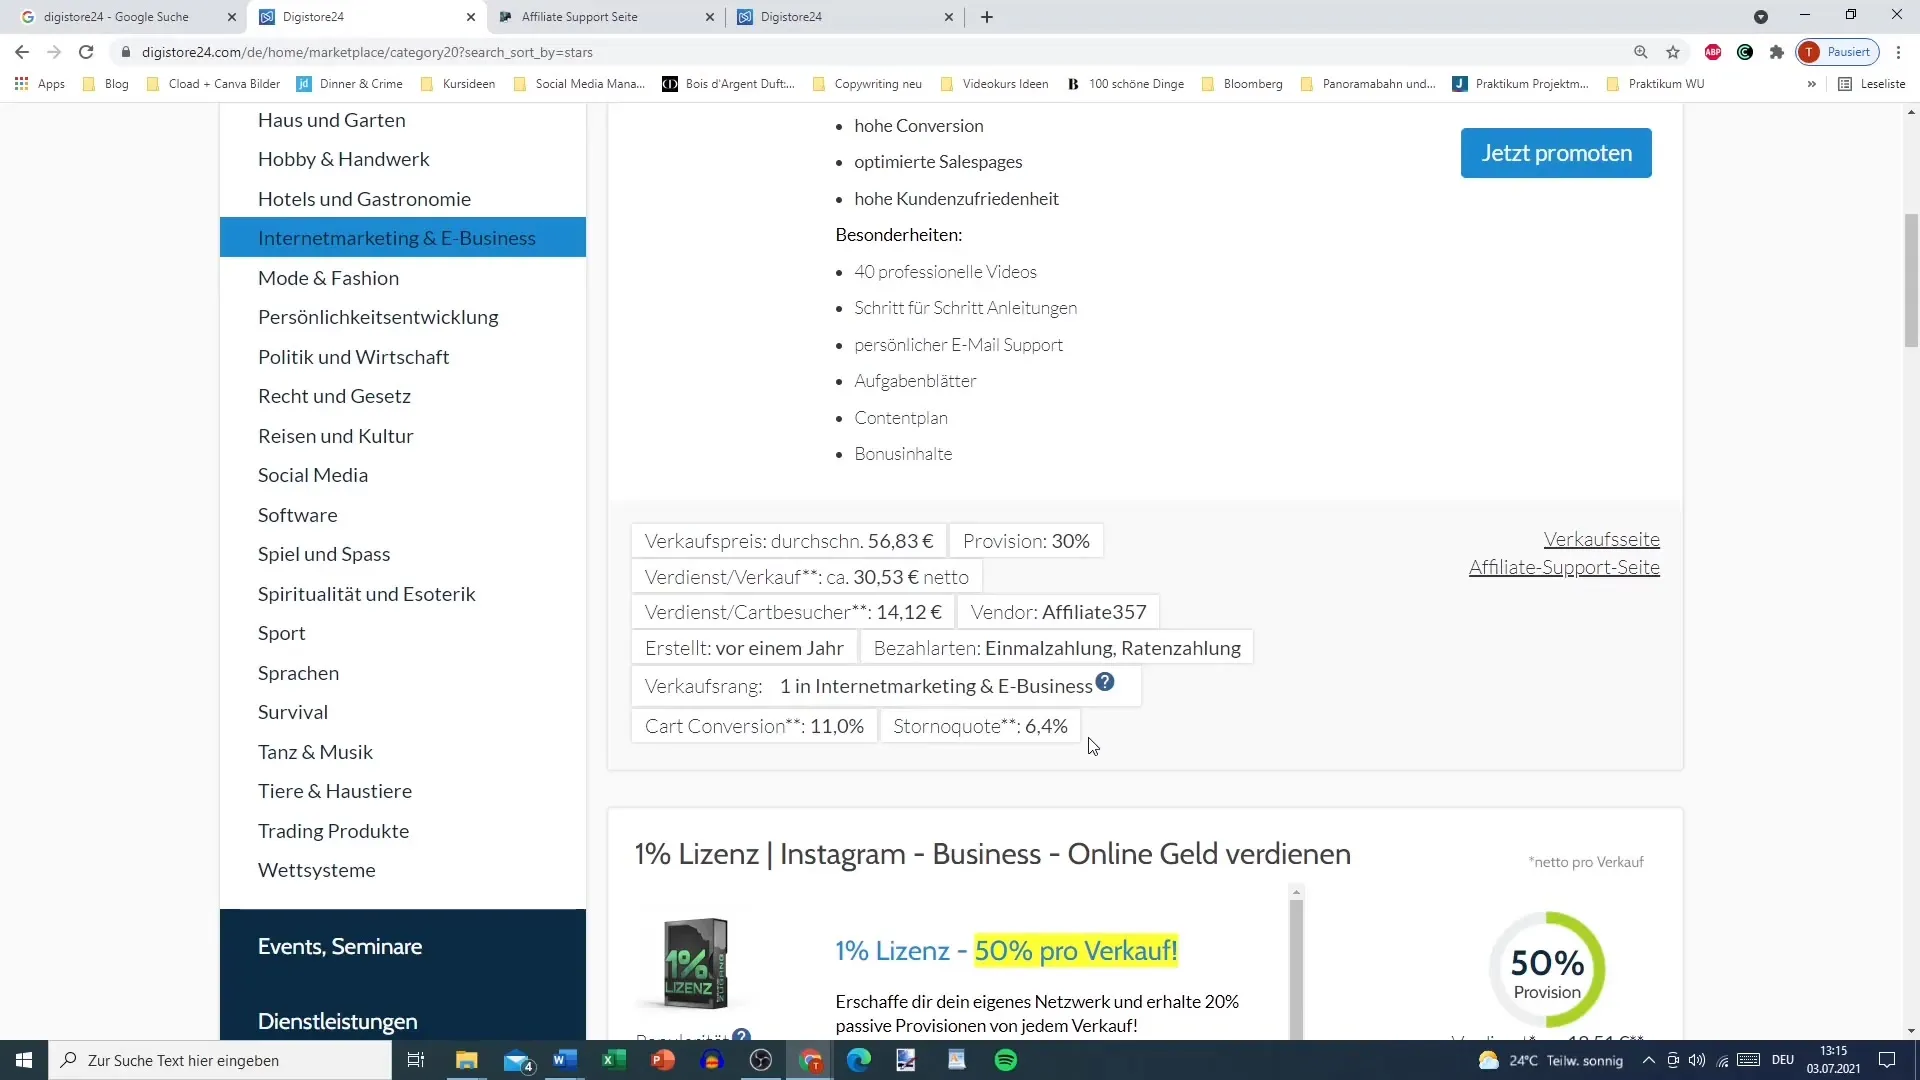Click the address bar URL field

tap(870, 52)
